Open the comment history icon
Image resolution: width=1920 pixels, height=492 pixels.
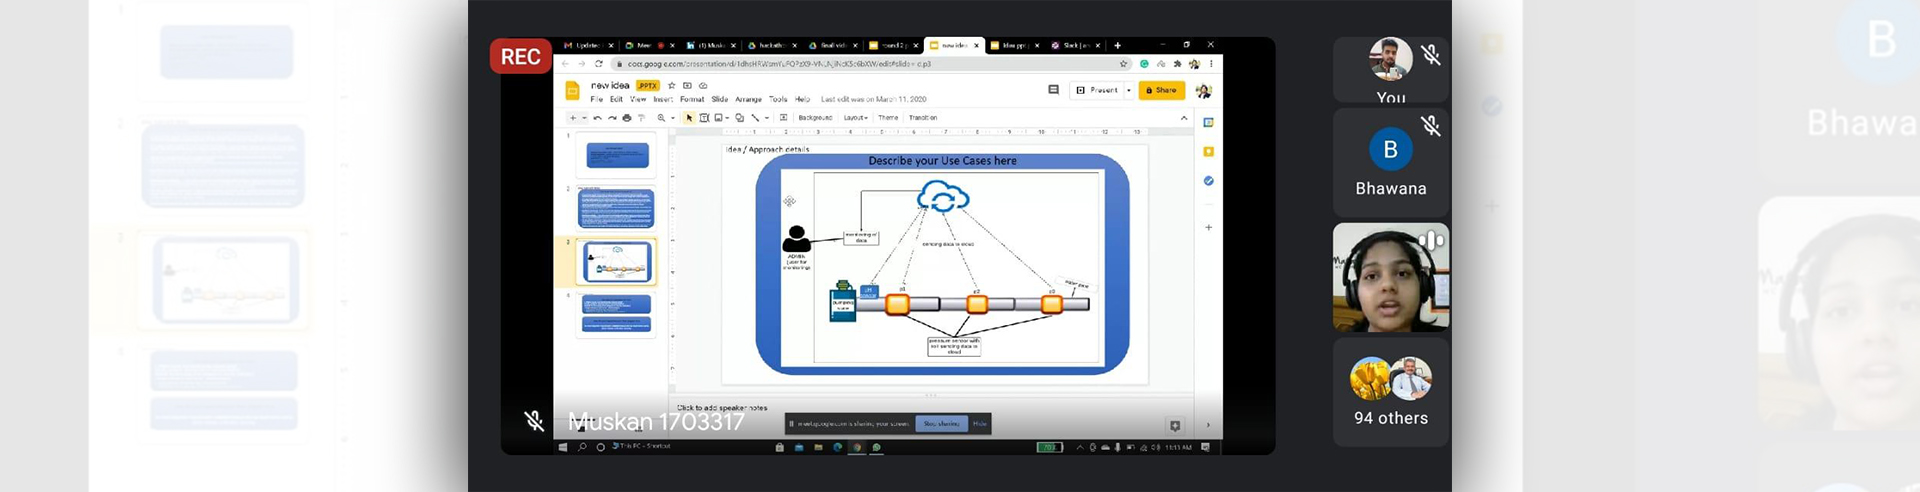click(1053, 90)
